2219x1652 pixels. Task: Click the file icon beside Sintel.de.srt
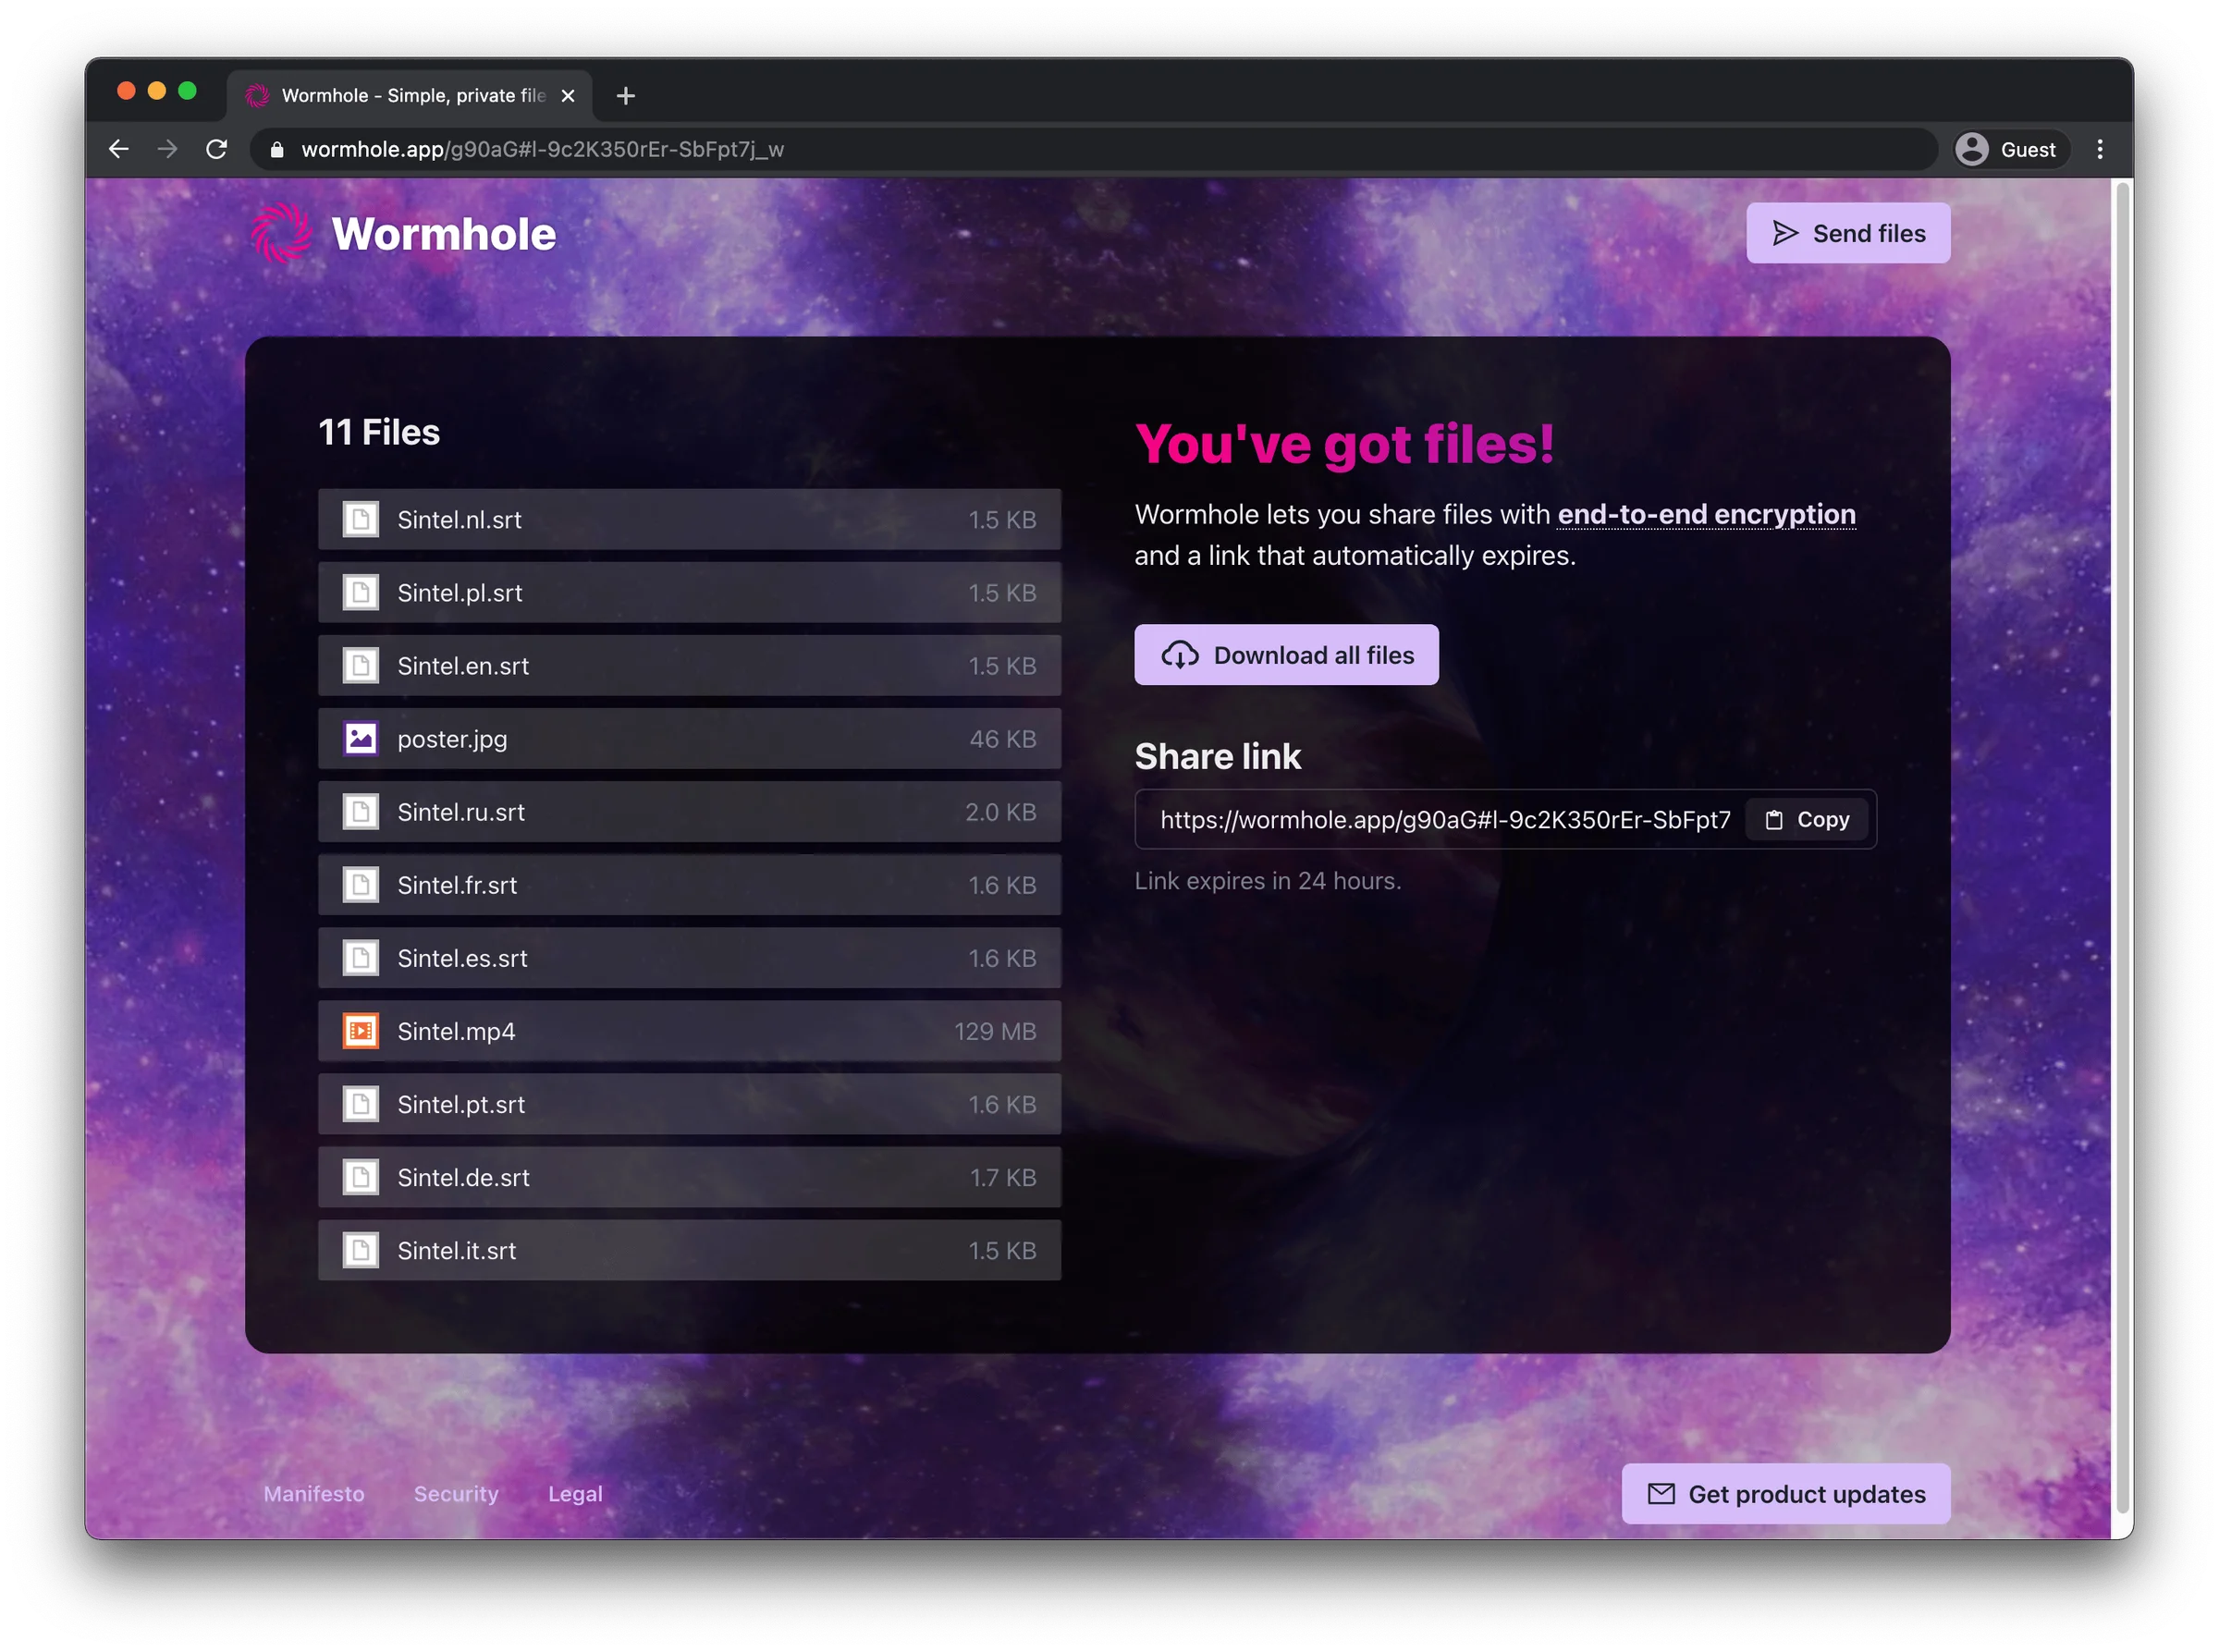(361, 1177)
